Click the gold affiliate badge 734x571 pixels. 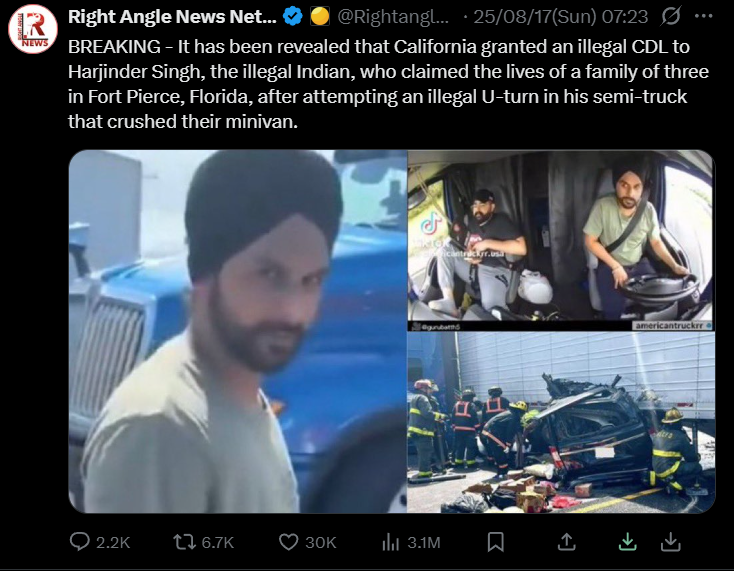pos(320,17)
